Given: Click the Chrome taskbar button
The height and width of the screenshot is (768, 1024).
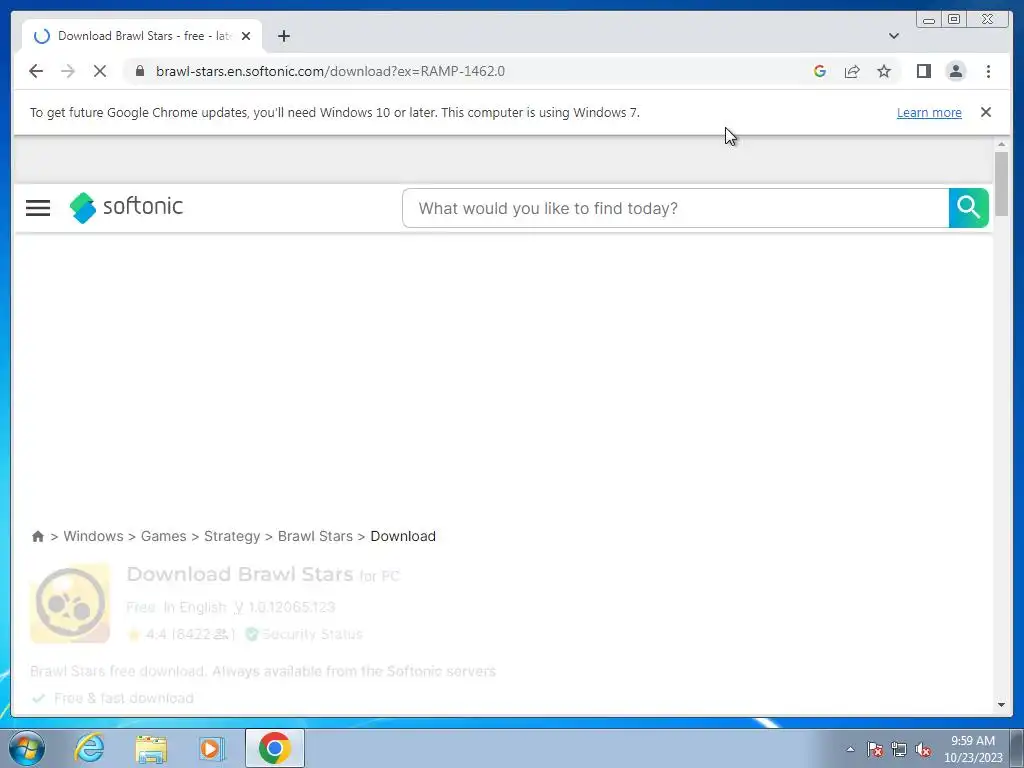Looking at the screenshot, I should [275, 748].
